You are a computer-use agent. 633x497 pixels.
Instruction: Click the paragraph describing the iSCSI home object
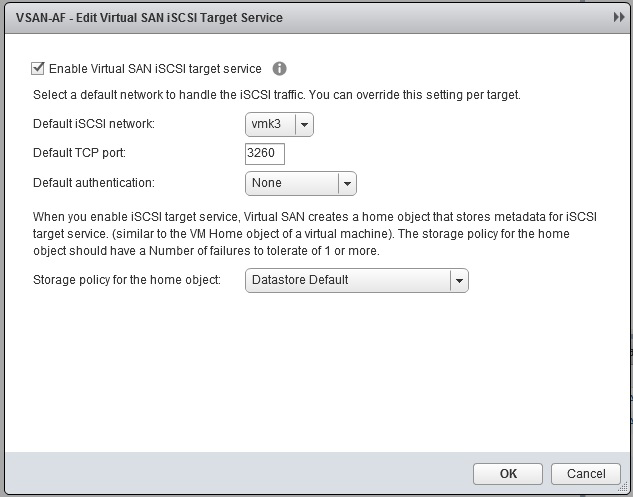pyautogui.click(x=300, y=233)
